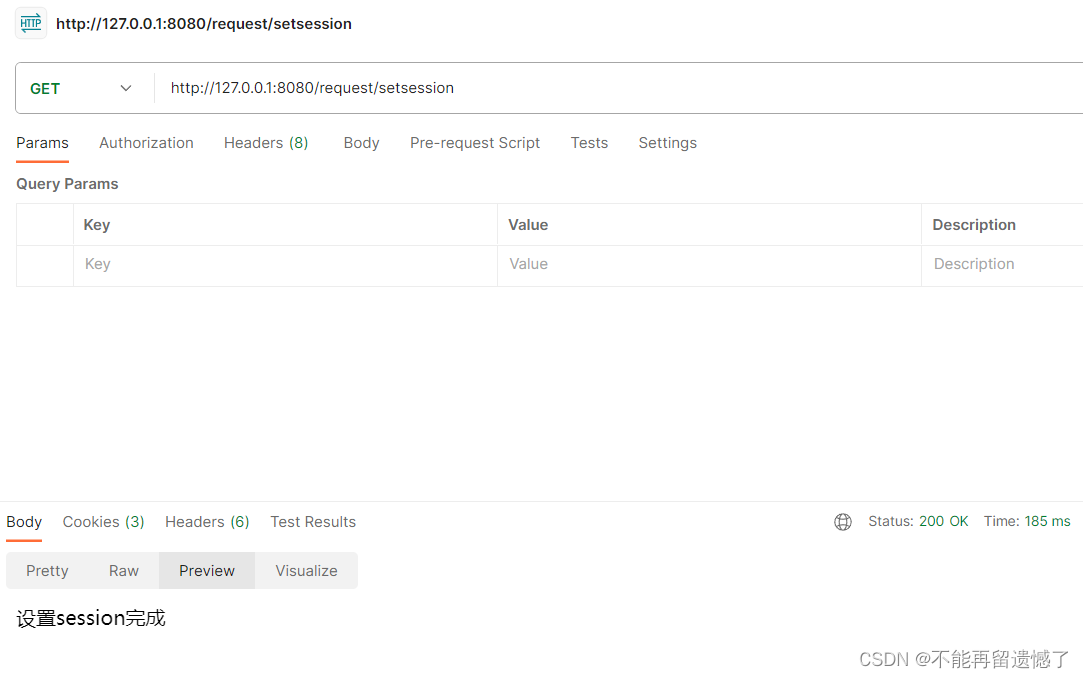Click the empty Description cell in Query Params
This screenshot has height=678, width=1083.
coord(1002,265)
